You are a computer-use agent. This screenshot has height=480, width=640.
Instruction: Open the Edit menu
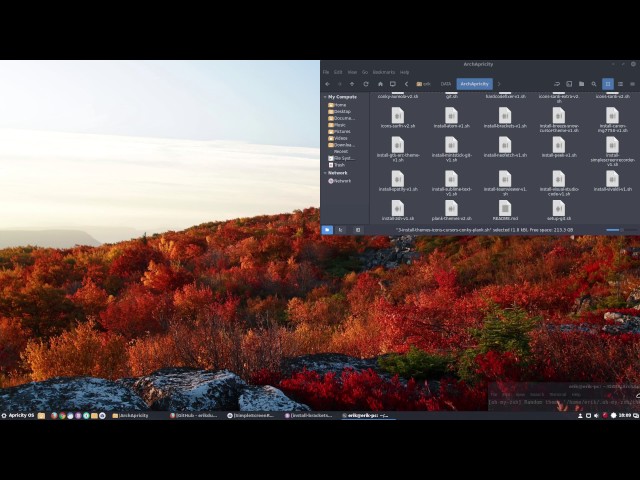[x=338, y=72]
